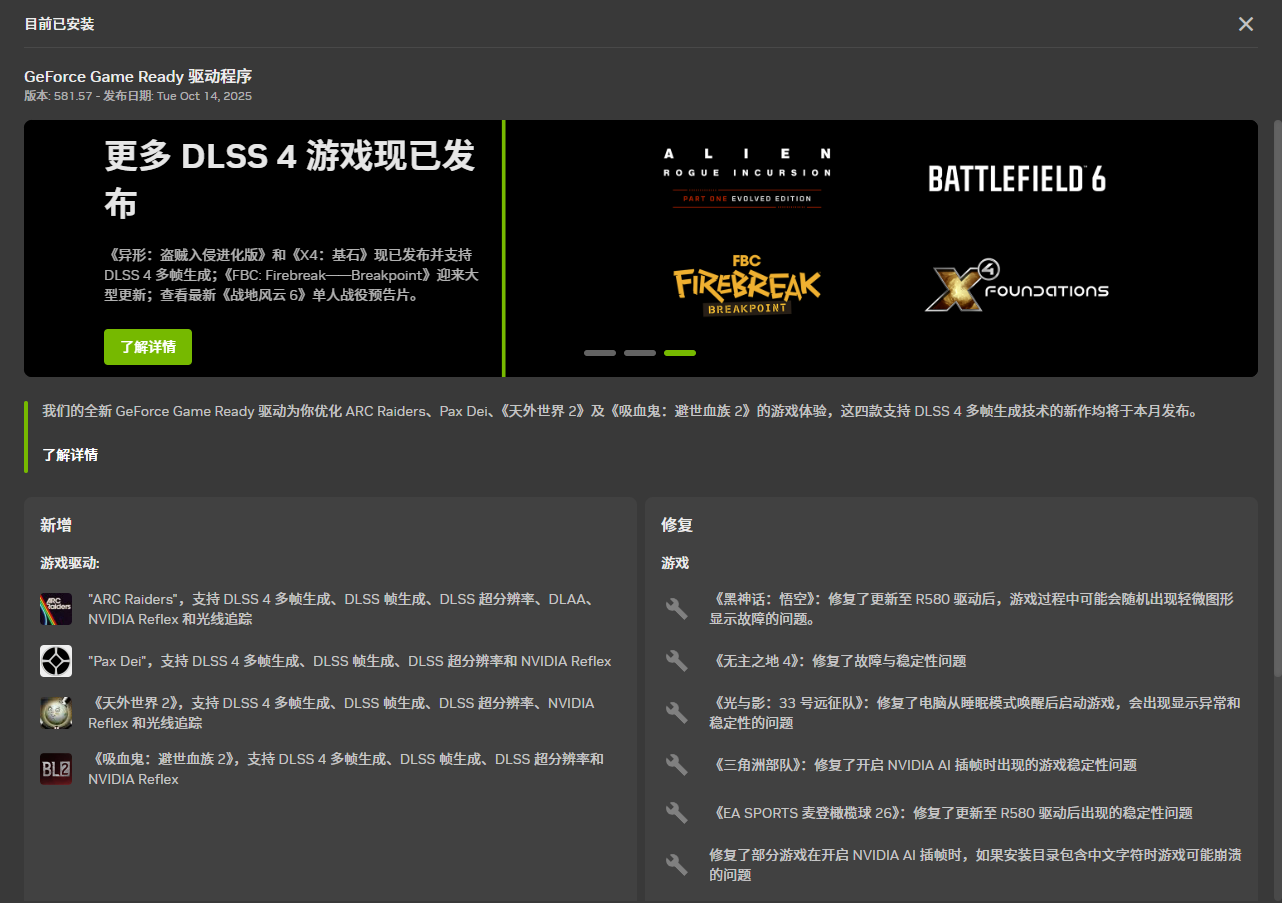The image size is (1282, 903).
Task: Click the green 了解详情 banner button
Action: (148, 347)
